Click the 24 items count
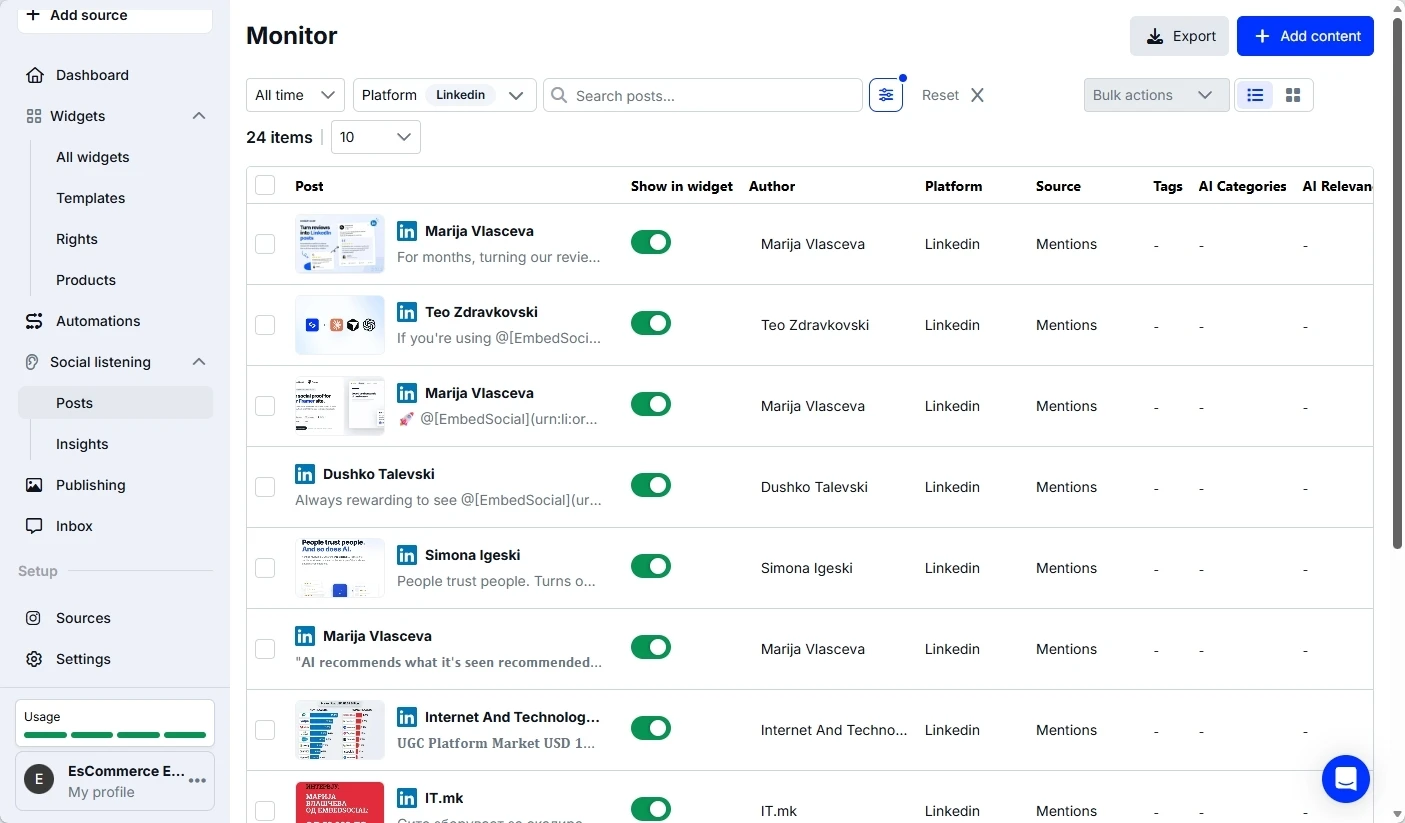1405x823 pixels. point(279,137)
